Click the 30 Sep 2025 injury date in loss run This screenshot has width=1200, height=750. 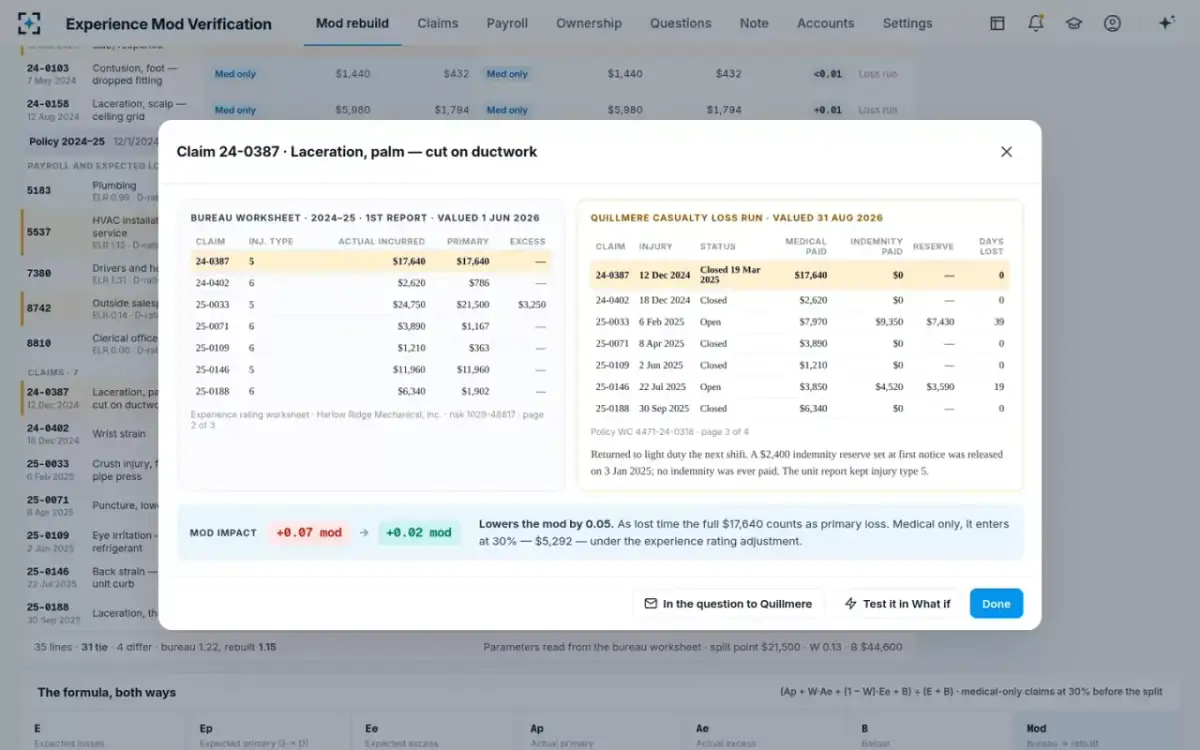click(x=664, y=409)
